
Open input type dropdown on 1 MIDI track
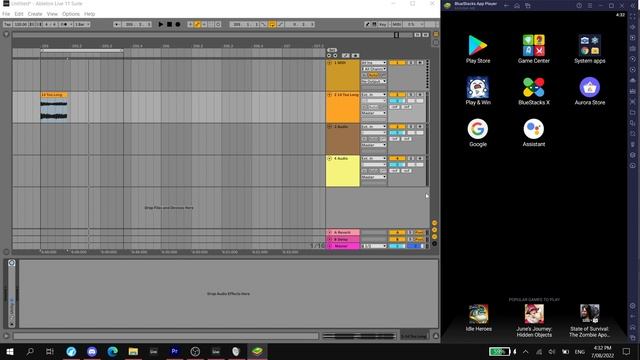[x=374, y=63]
